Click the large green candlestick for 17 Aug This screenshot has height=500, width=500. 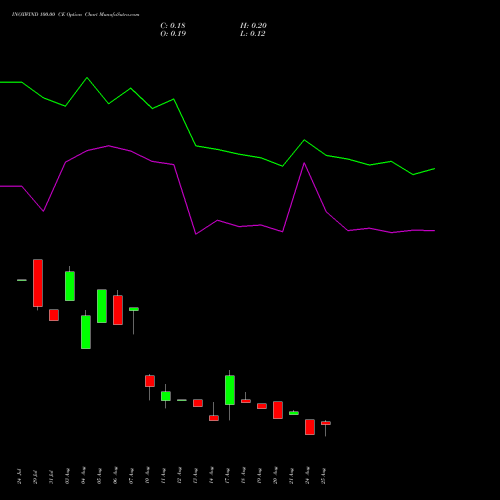[230, 390]
